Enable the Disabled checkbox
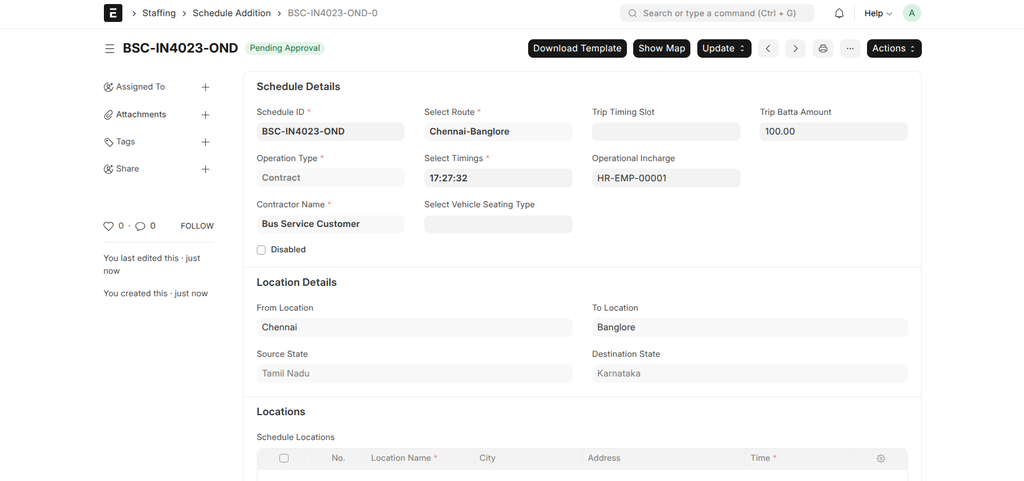1024x481 pixels. pyautogui.click(x=261, y=250)
